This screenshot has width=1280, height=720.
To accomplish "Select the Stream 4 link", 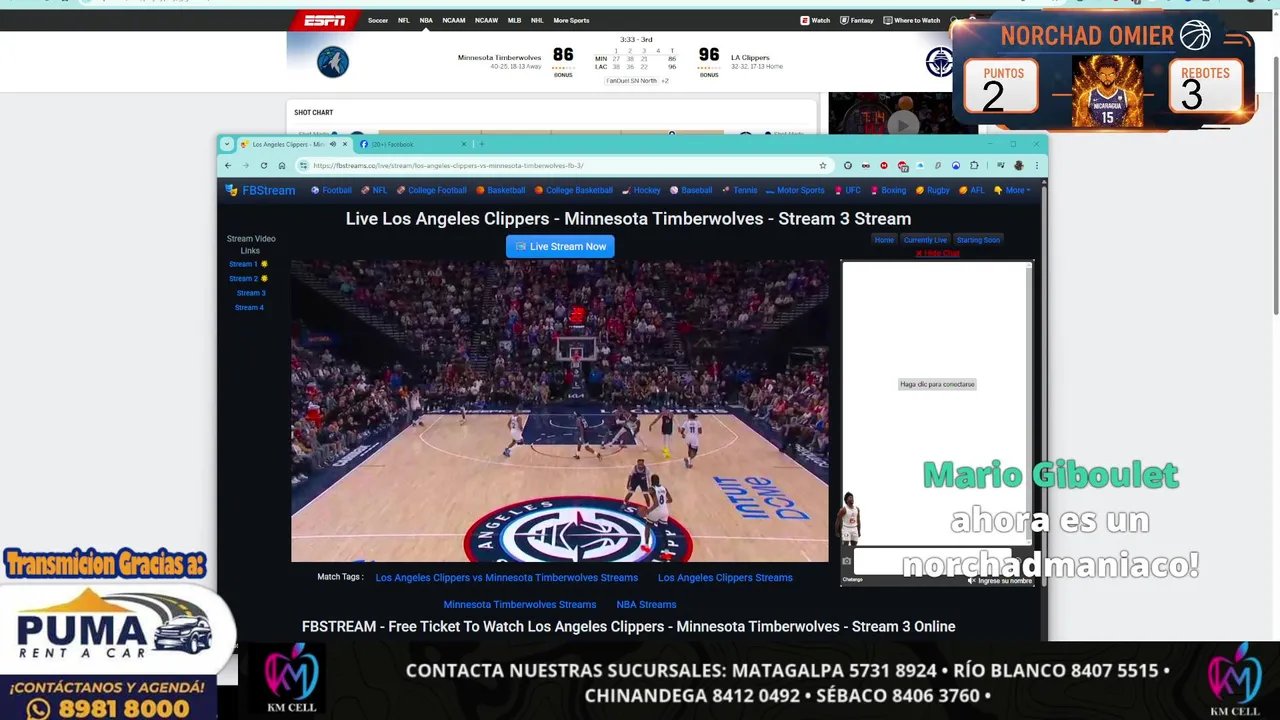I will coord(250,308).
